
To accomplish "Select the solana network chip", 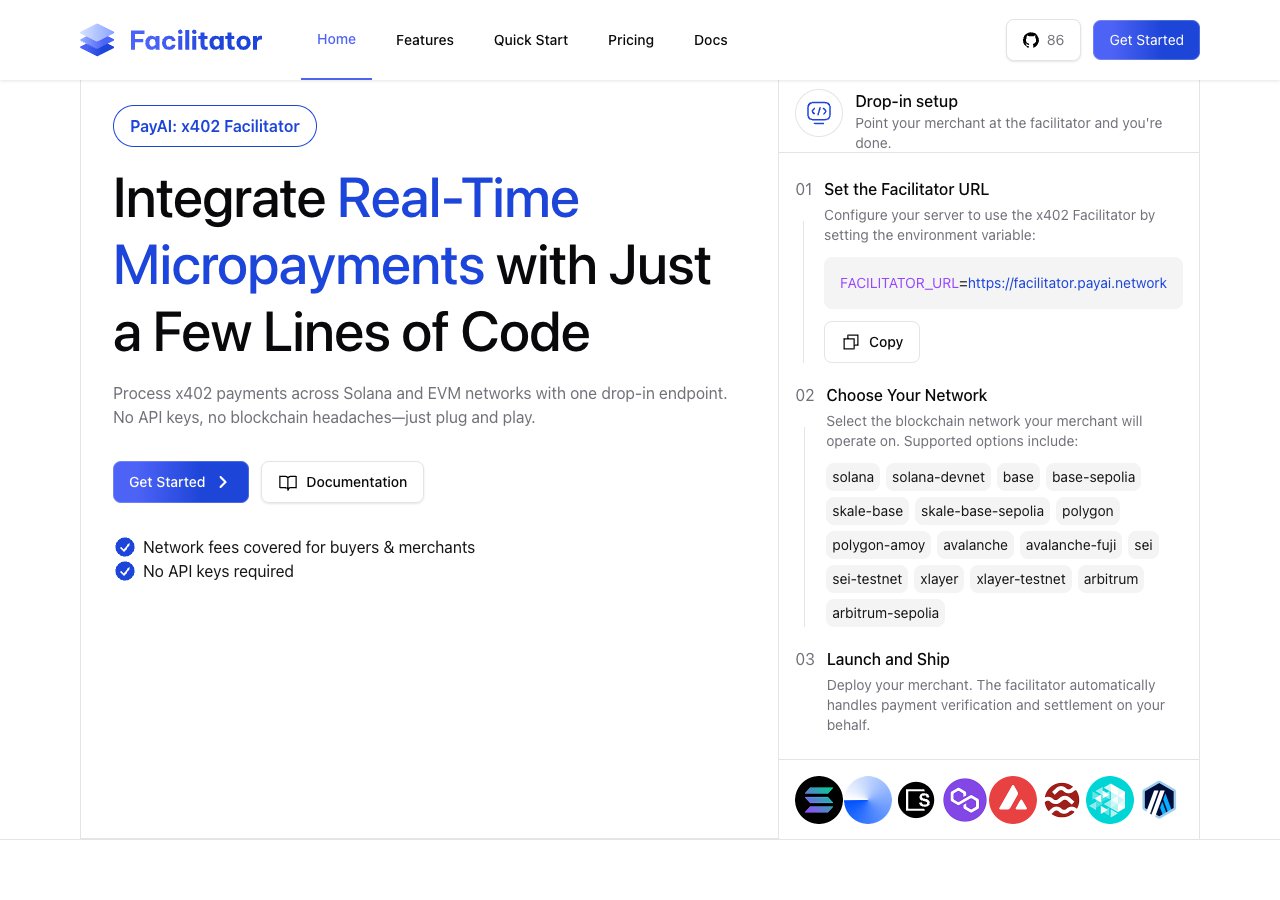I will 853,477.
